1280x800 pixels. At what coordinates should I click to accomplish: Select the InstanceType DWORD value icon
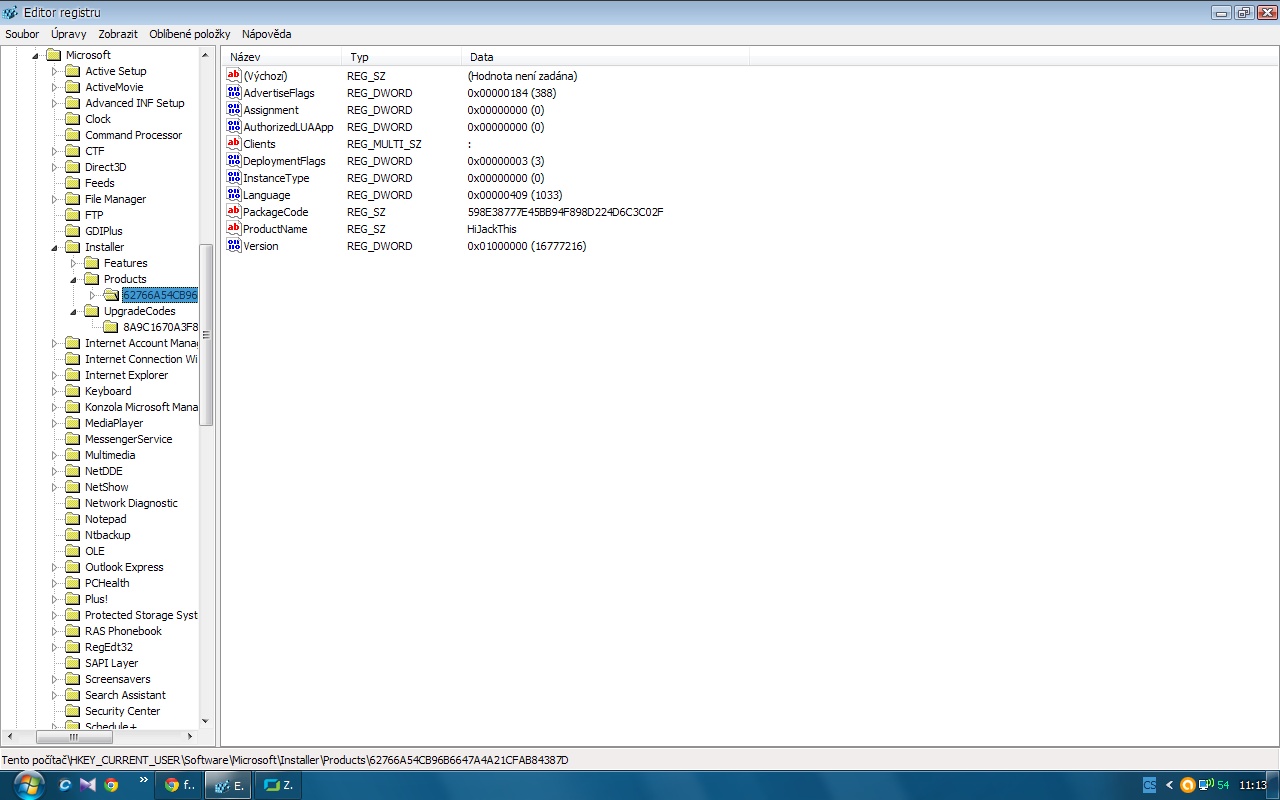pos(234,177)
